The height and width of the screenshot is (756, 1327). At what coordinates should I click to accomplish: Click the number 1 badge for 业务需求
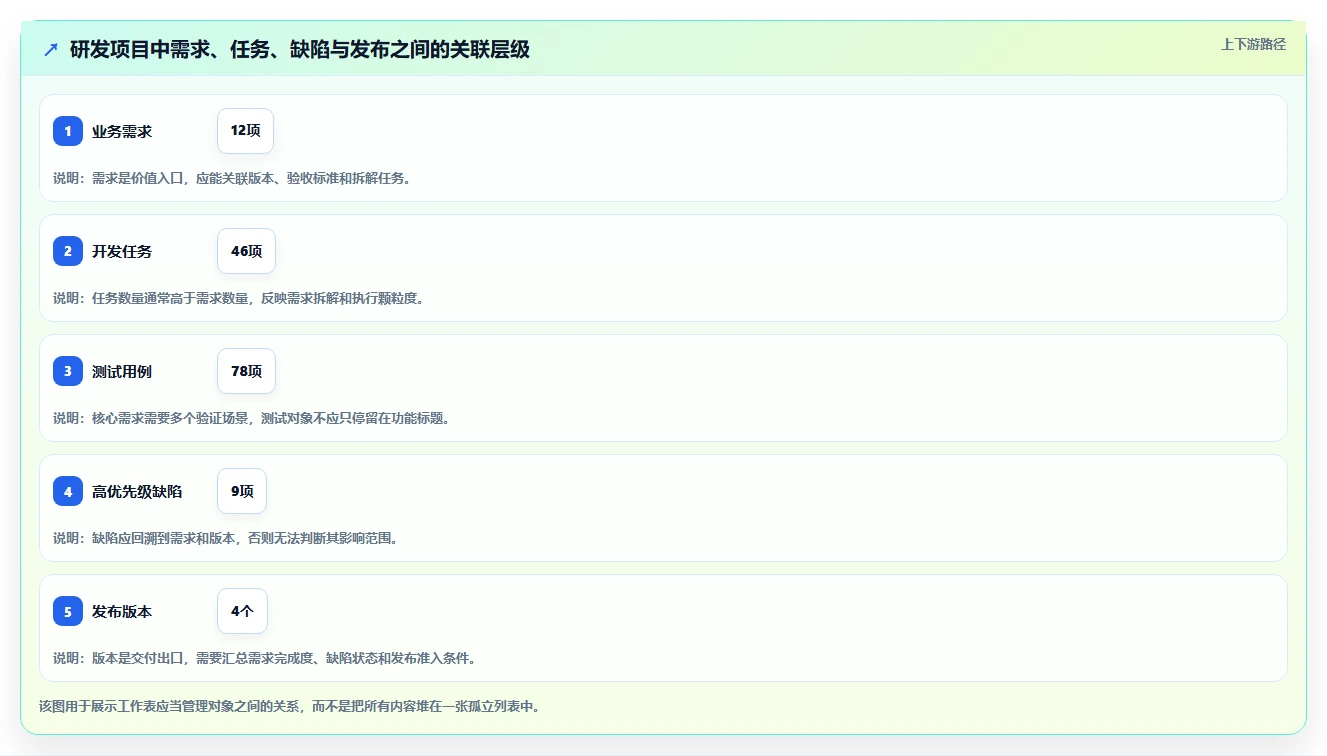[68, 131]
